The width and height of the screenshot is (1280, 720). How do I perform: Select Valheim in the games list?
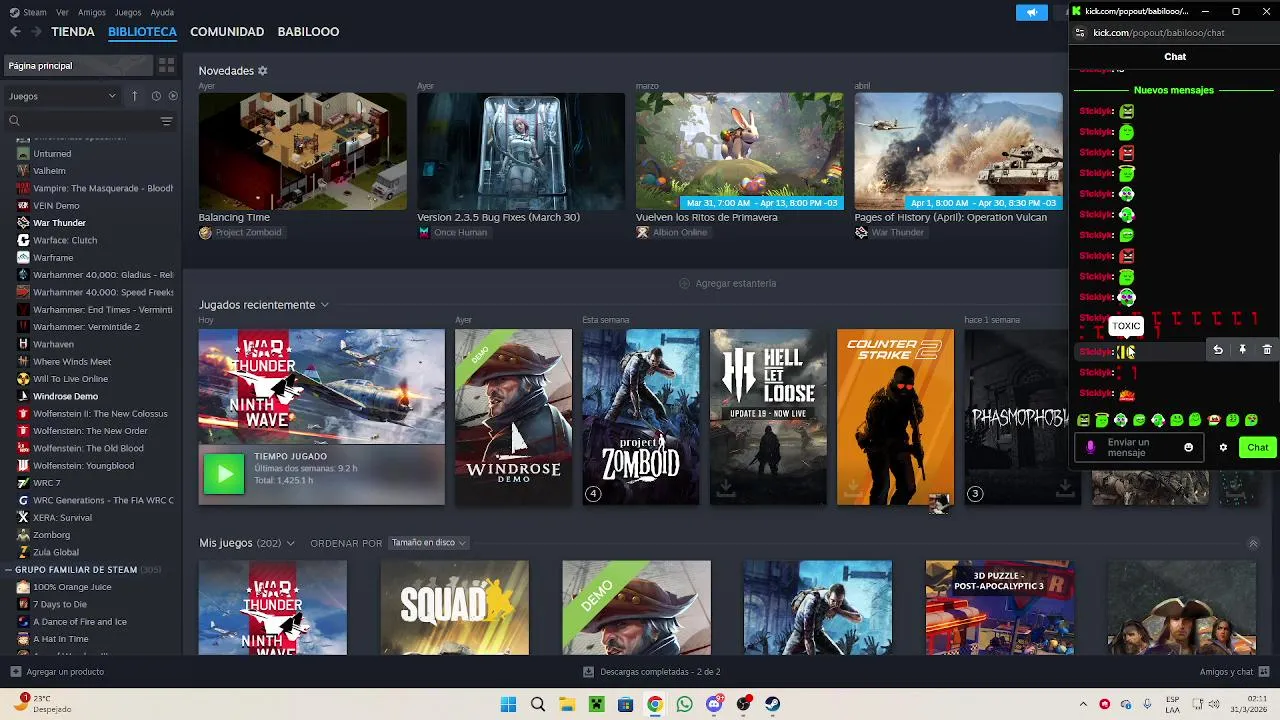tap(49, 171)
